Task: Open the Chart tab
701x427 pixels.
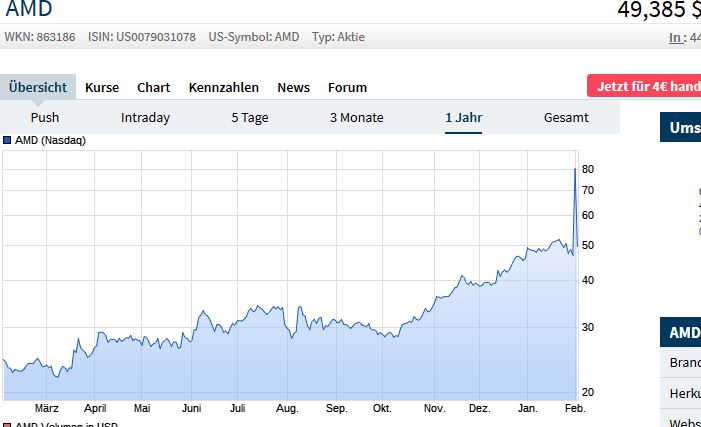Action: (x=153, y=87)
